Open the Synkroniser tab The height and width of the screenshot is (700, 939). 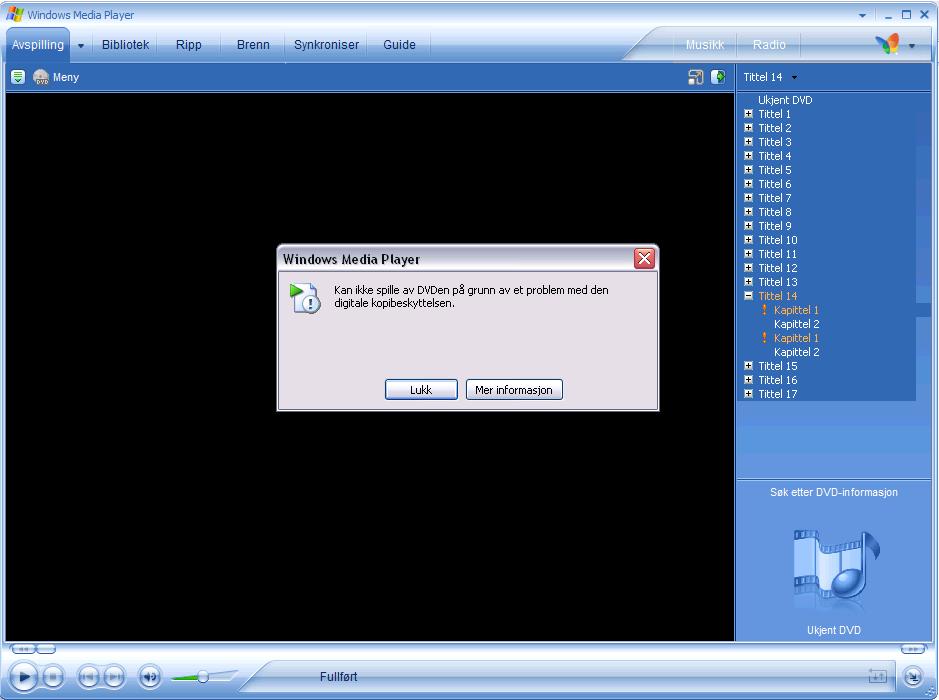(x=326, y=45)
